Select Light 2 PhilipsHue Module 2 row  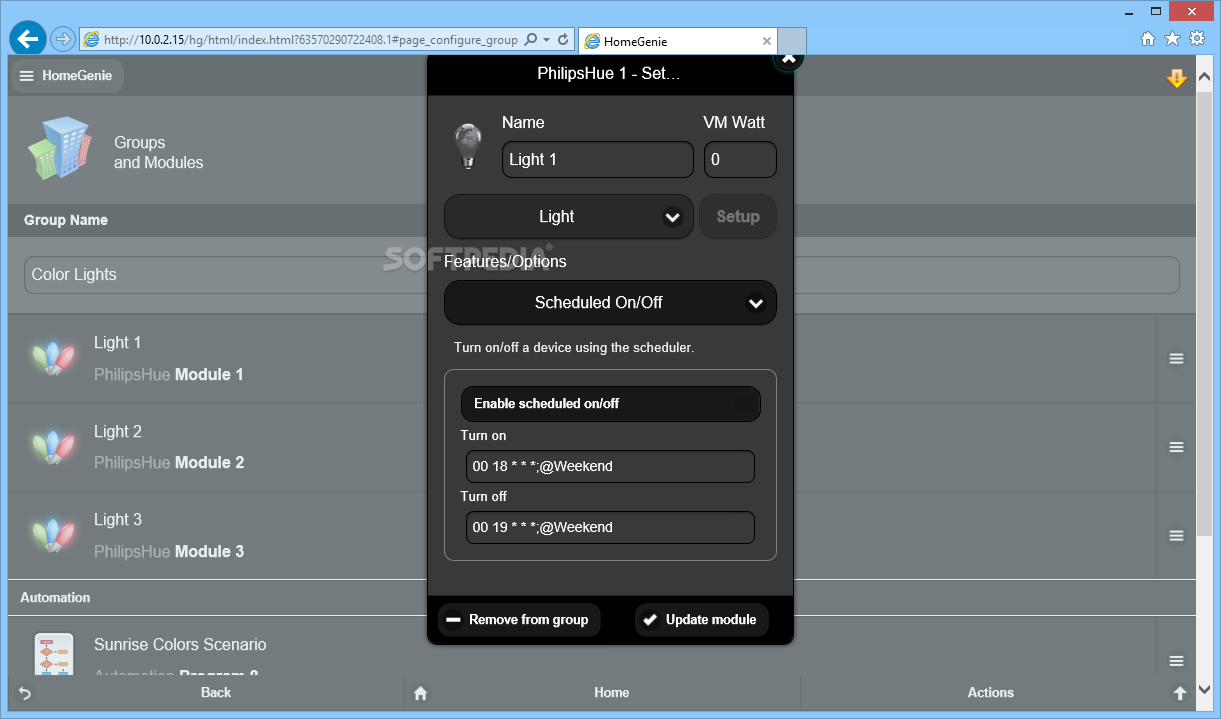click(582, 447)
